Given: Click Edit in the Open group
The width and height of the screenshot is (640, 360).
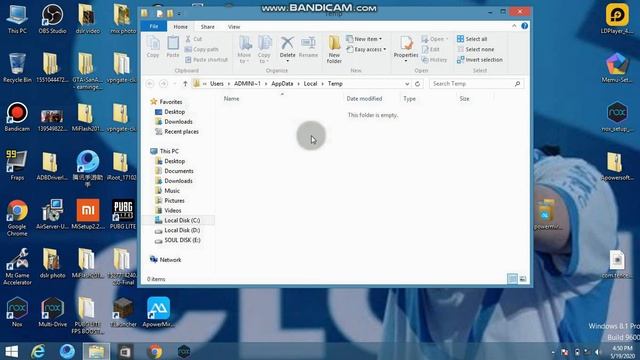Looking at the screenshot, I should pos(431,49).
